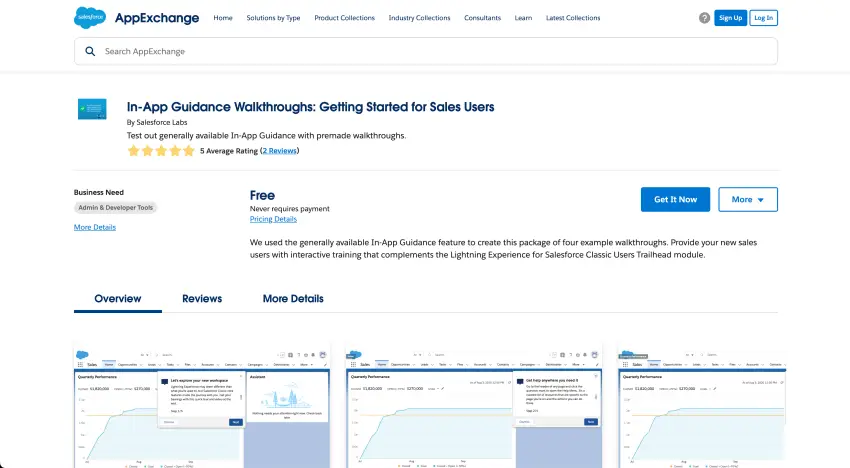Click the help question mark icon
850x468 pixels.
(704, 18)
